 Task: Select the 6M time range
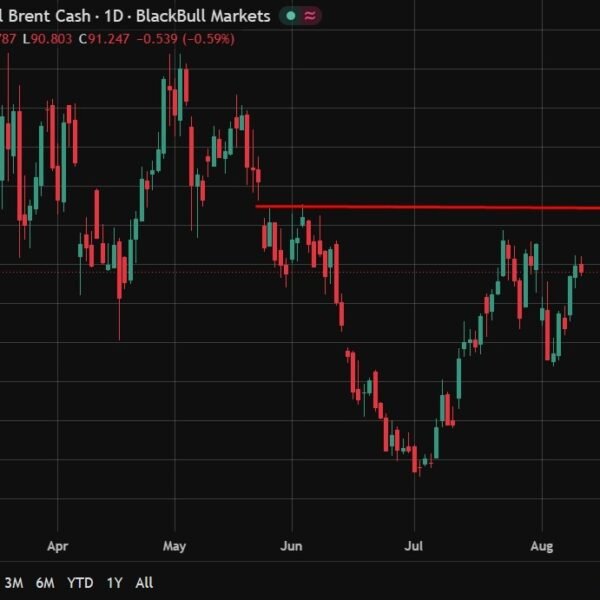tap(45, 583)
